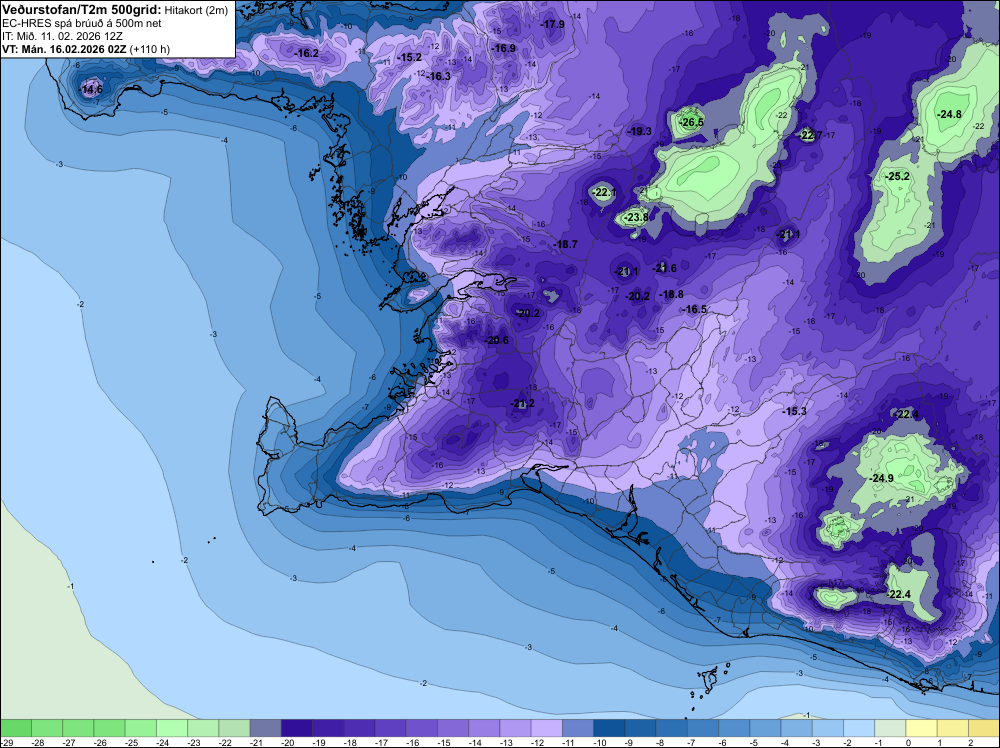Click the -21.2 temperature label
This screenshot has height=748, width=1000.
(522, 404)
